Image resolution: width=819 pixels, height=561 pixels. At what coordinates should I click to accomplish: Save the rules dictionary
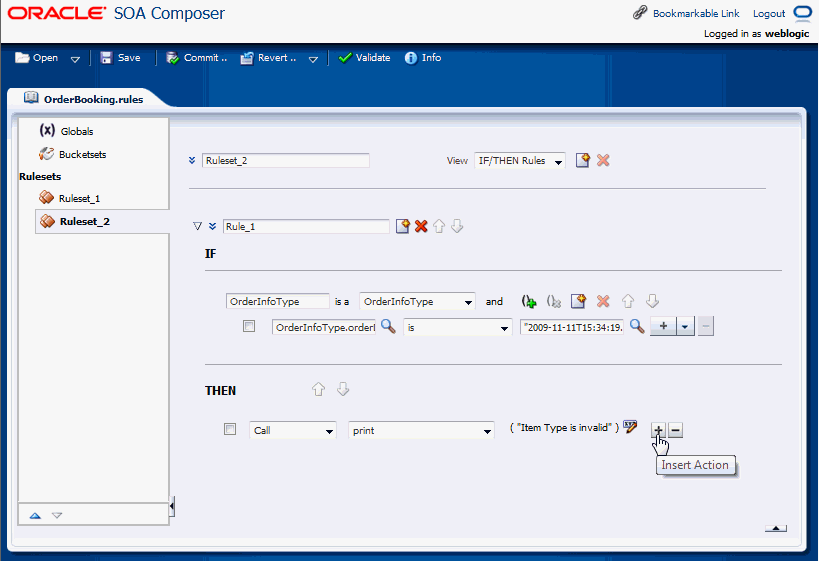tap(121, 58)
